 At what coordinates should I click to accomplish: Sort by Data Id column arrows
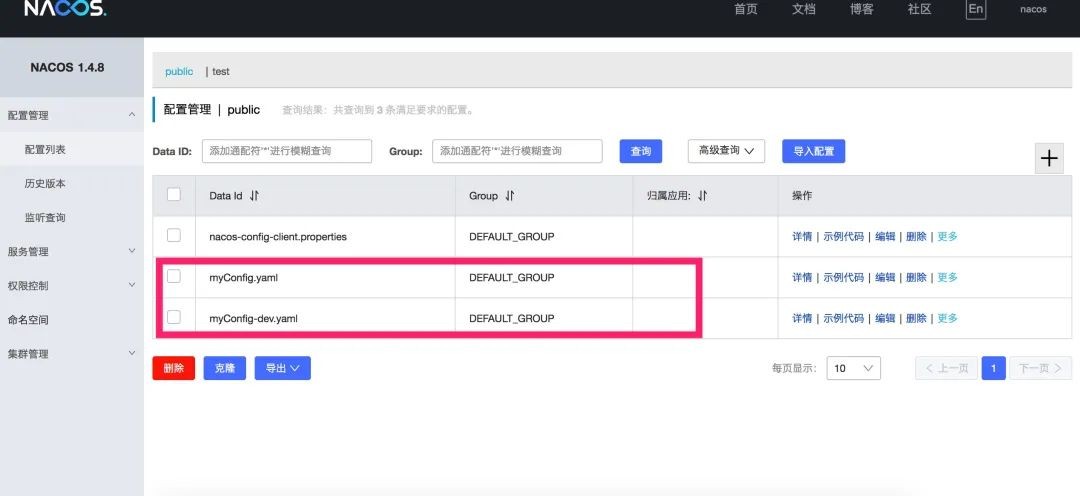point(254,196)
